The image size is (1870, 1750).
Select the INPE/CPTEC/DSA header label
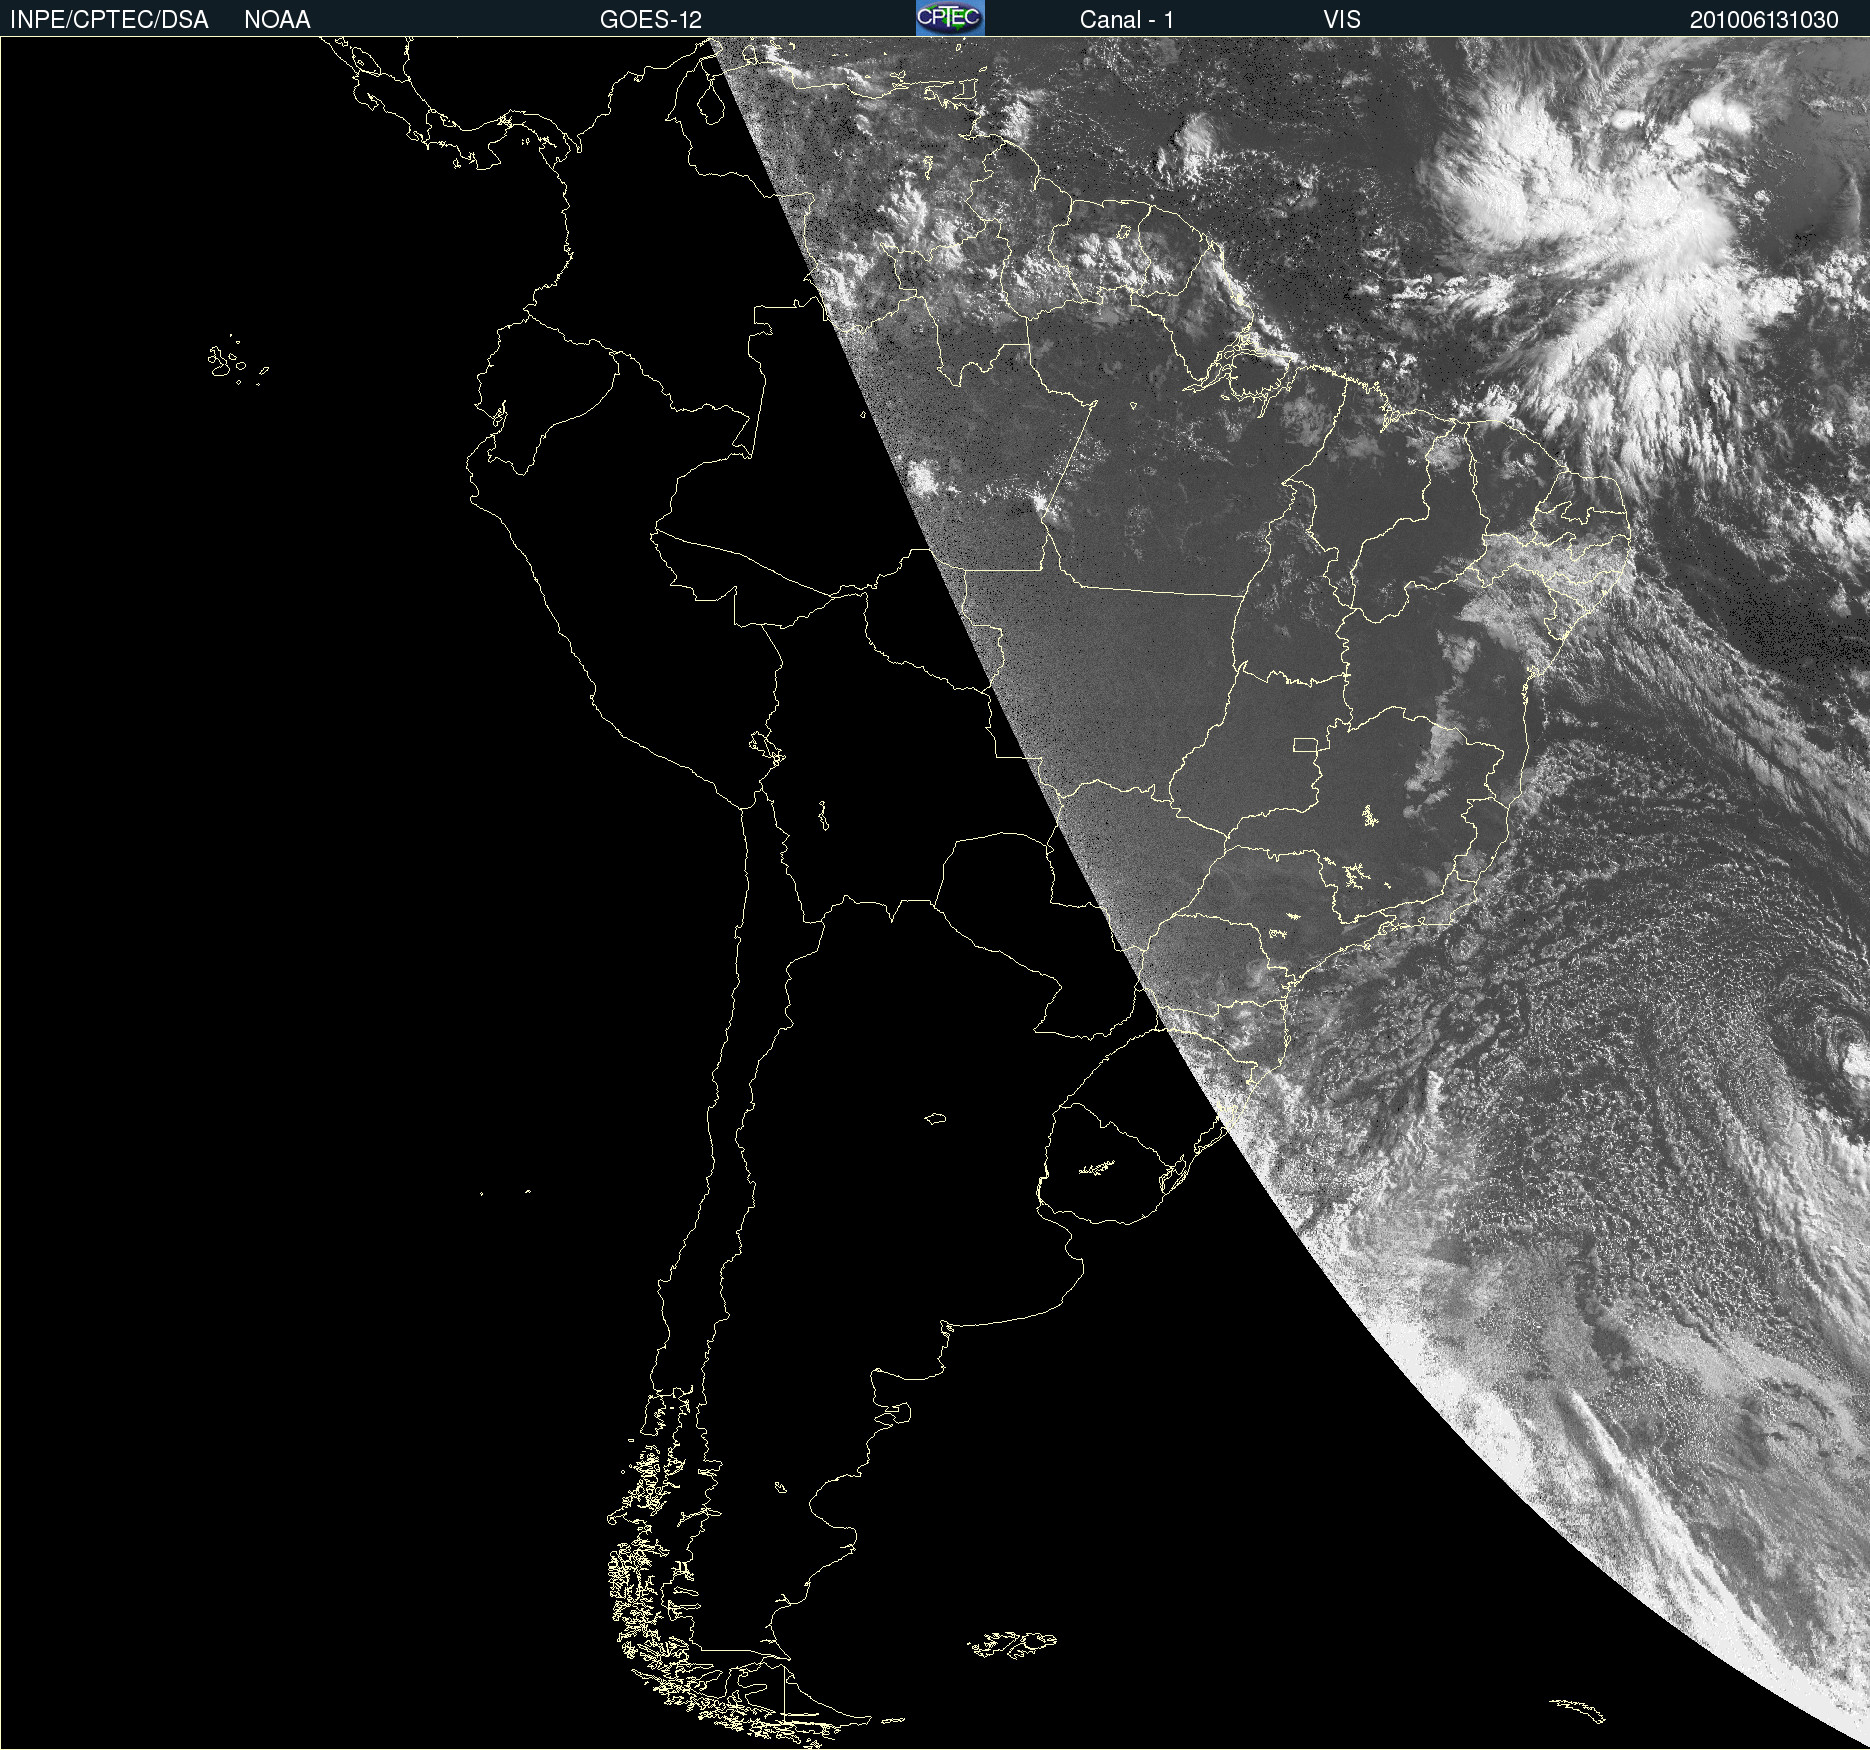click(109, 20)
